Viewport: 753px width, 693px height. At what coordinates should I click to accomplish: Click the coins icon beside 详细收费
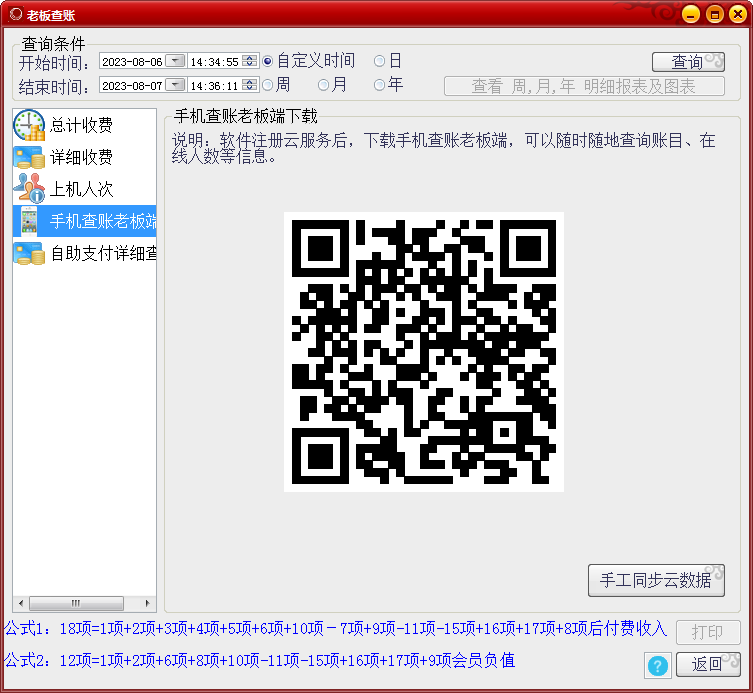click(29, 158)
